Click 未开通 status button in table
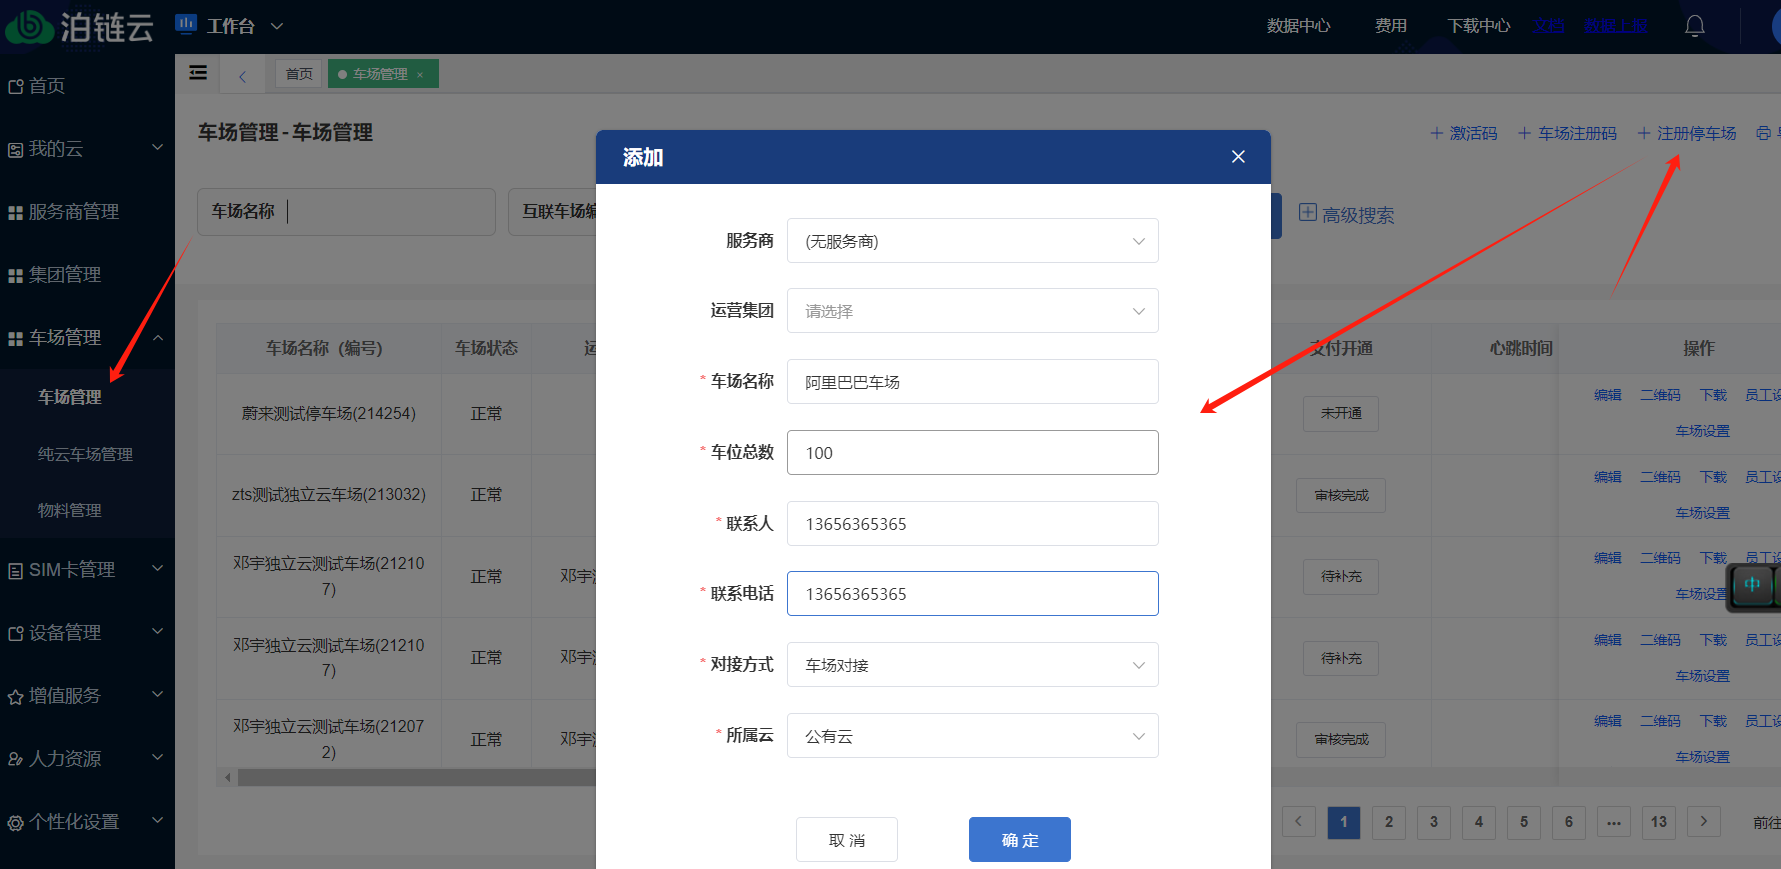Image resolution: width=1781 pixels, height=869 pixels. click(1340, 413)
